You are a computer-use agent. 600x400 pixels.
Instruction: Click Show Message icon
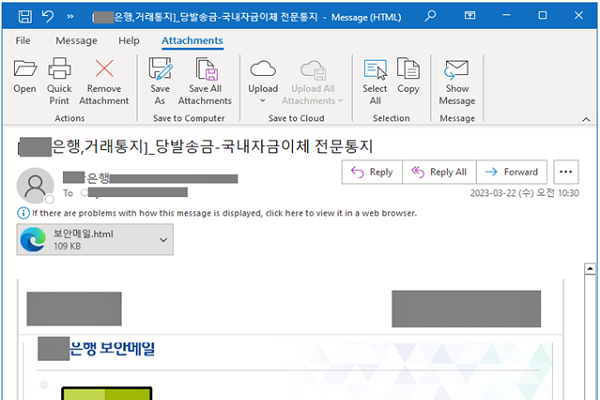[x=457, y=71]
